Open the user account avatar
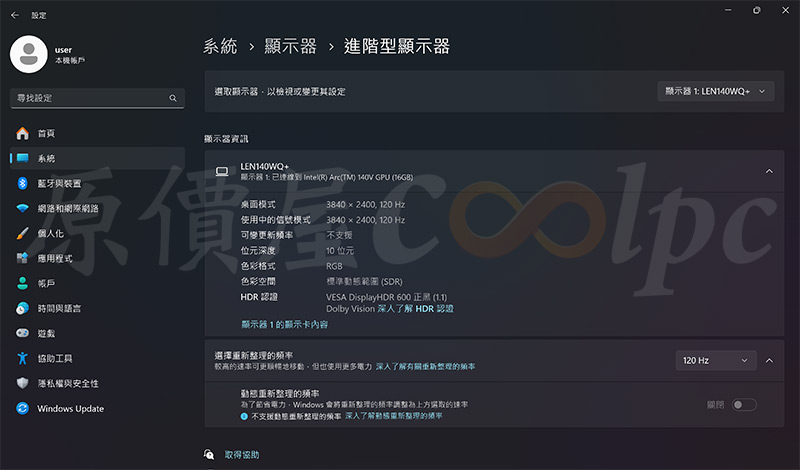 tap(29, 54)
